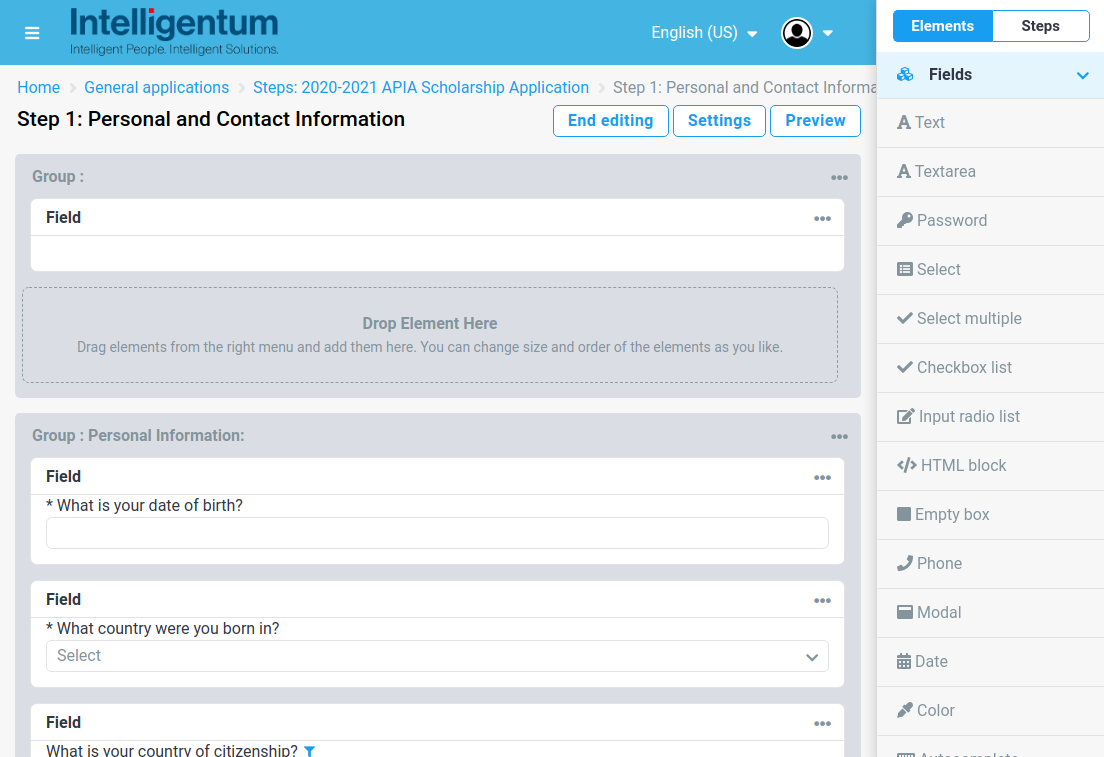Pick the Empty box square icon
This screenshot has width=1104, height=757.
pos(904,515)
